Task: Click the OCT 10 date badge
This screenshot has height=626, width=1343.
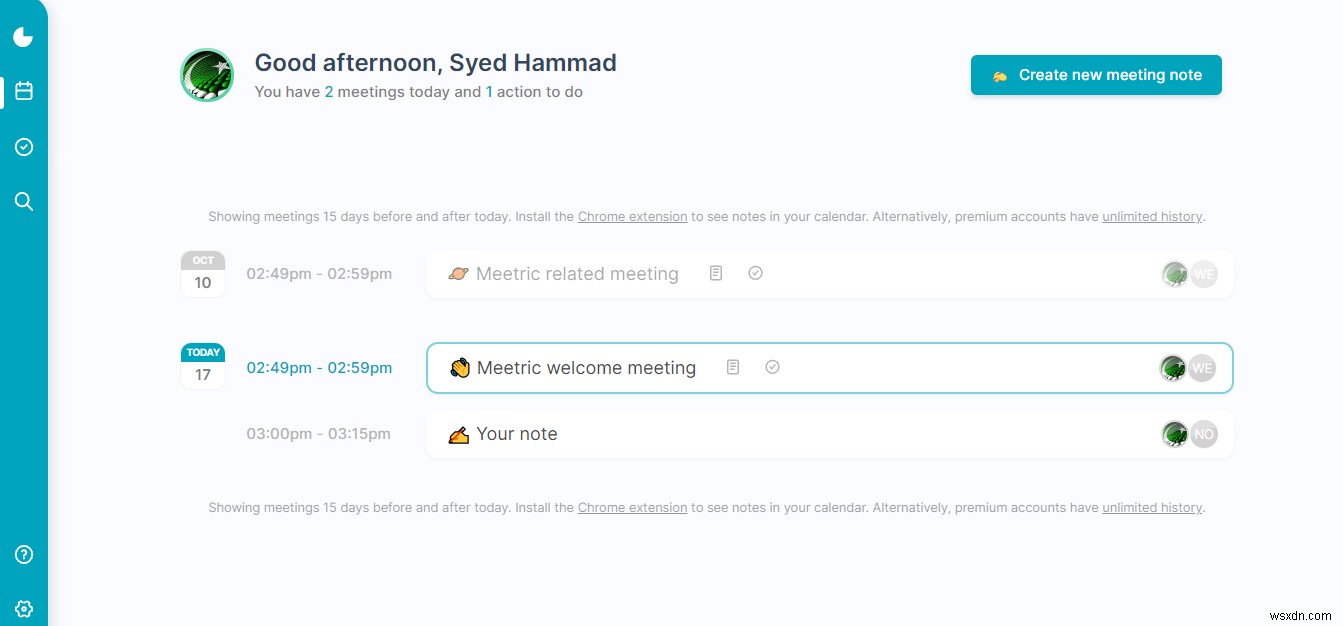Action: pos(202,271)
